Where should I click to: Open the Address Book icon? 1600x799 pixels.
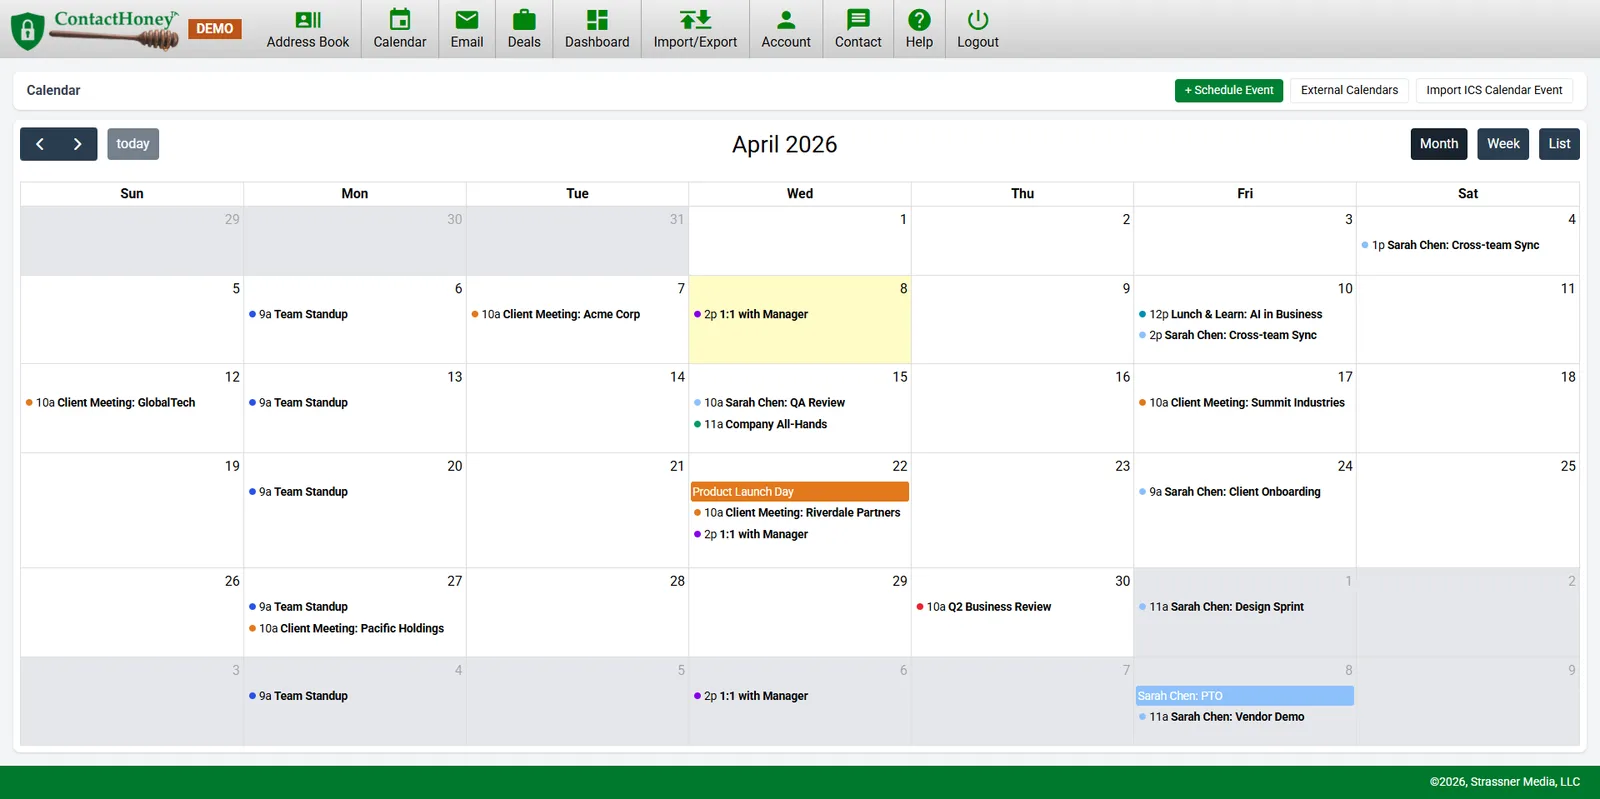click(308, 20)
